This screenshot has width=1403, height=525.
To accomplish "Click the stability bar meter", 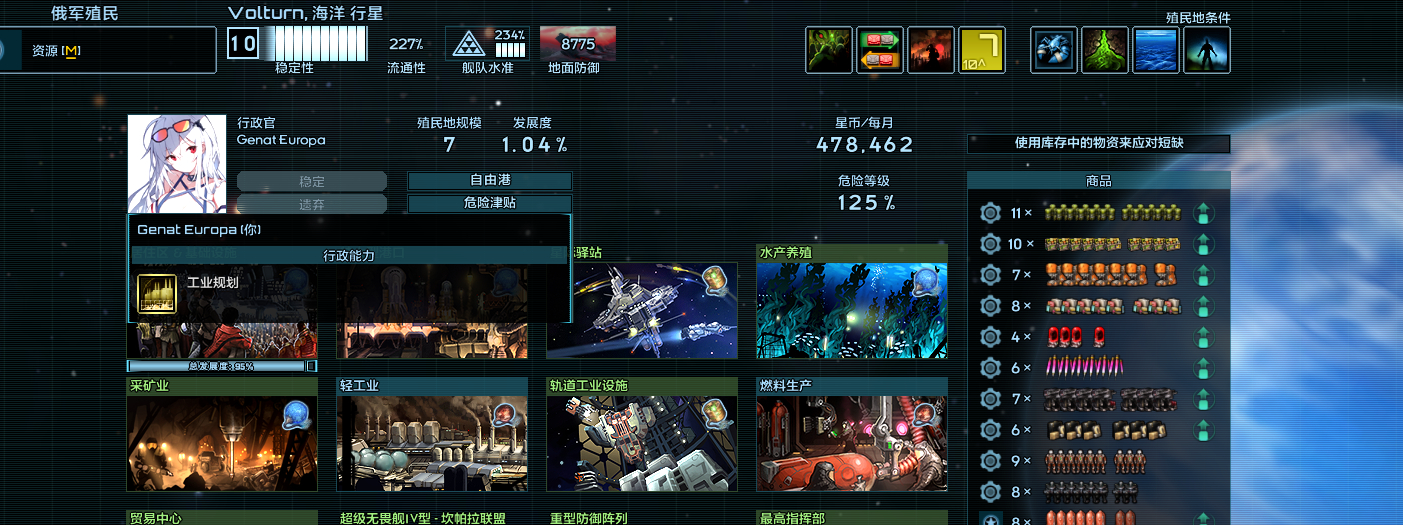I will coord(313,44).
